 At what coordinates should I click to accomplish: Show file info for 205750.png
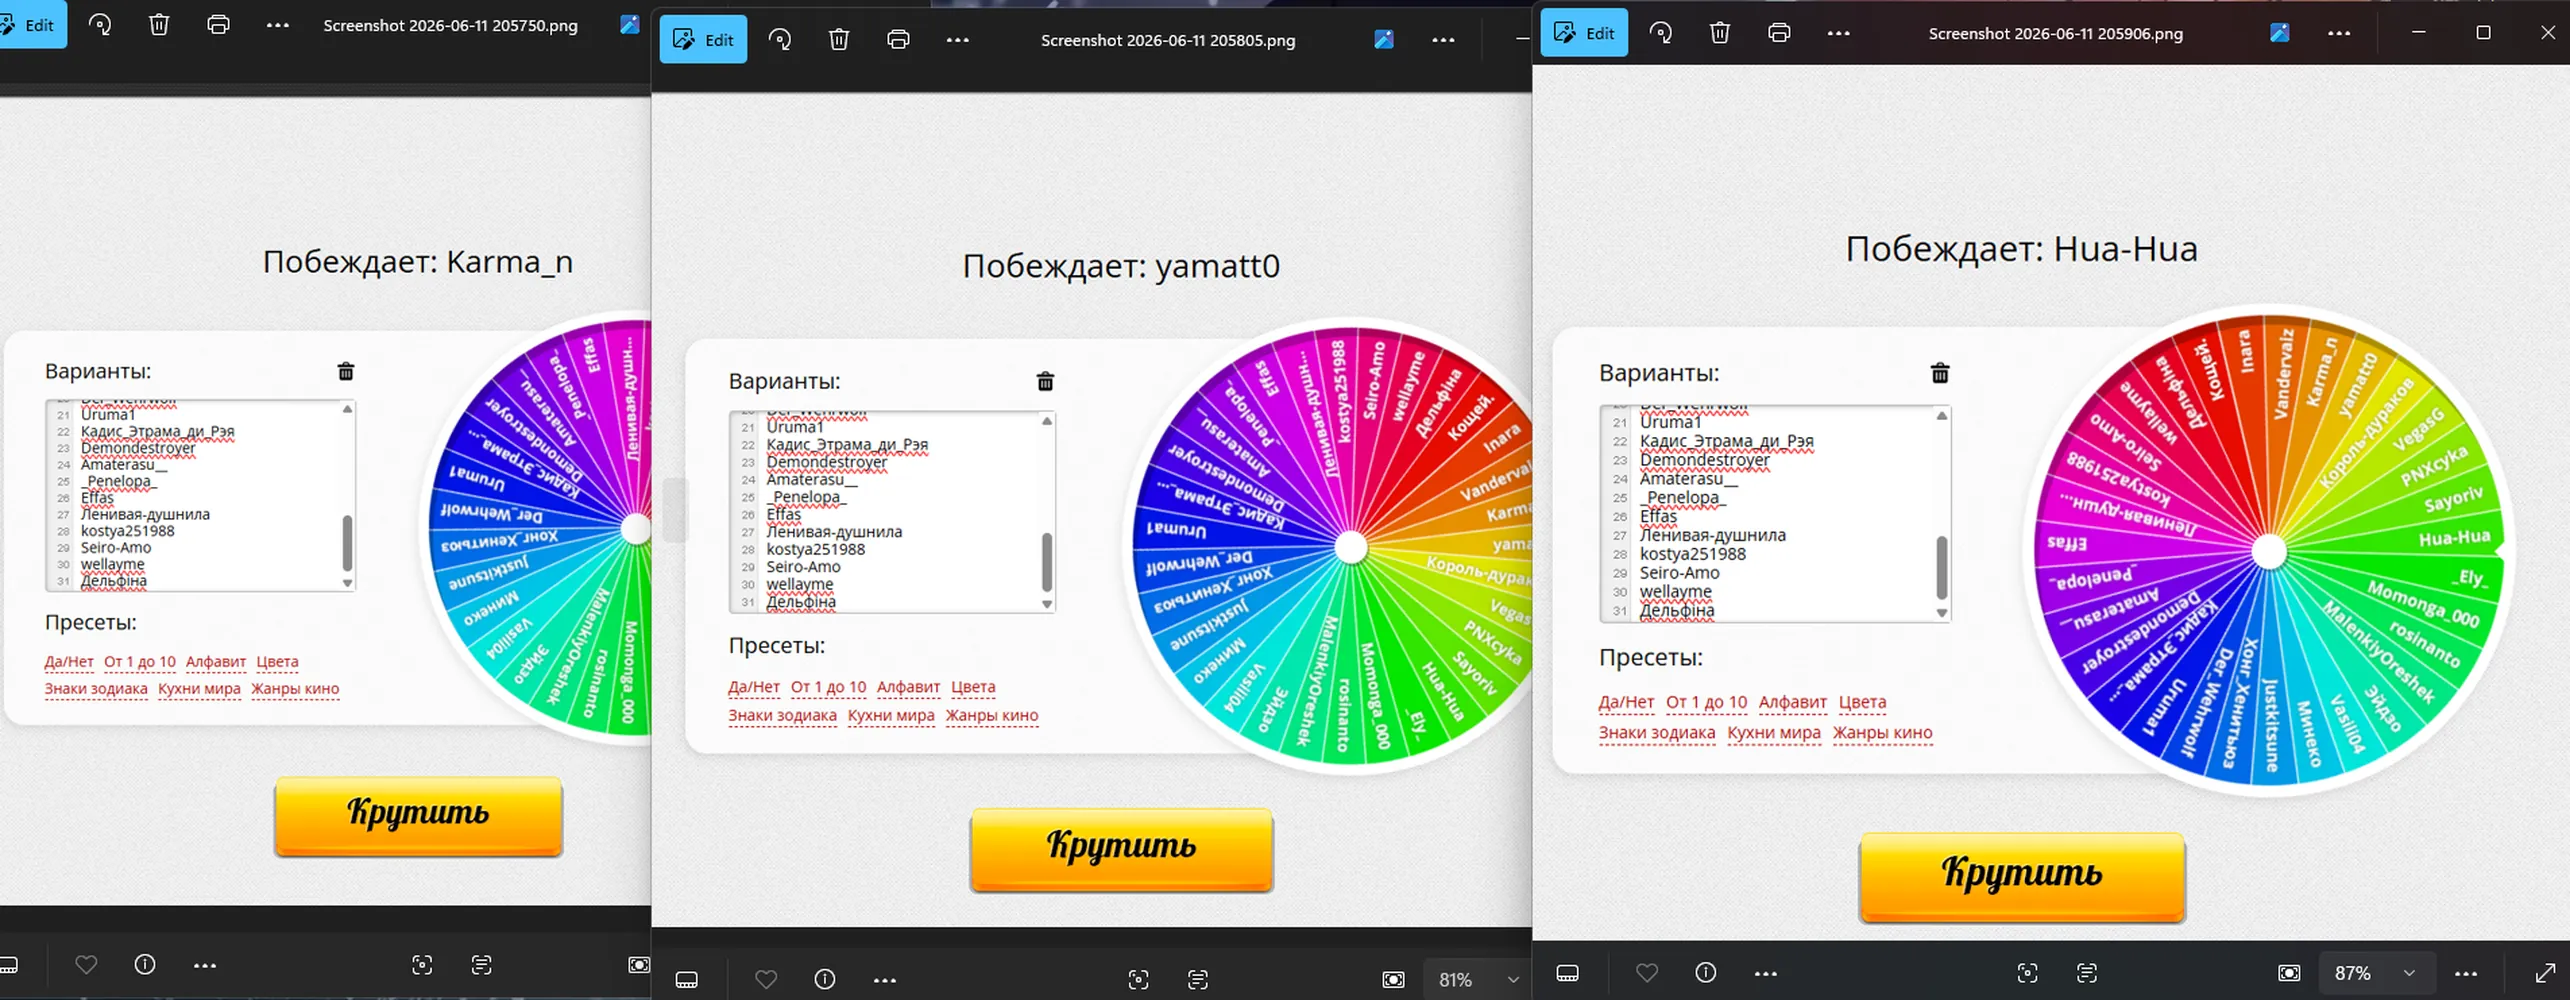(x=145, y=965)
